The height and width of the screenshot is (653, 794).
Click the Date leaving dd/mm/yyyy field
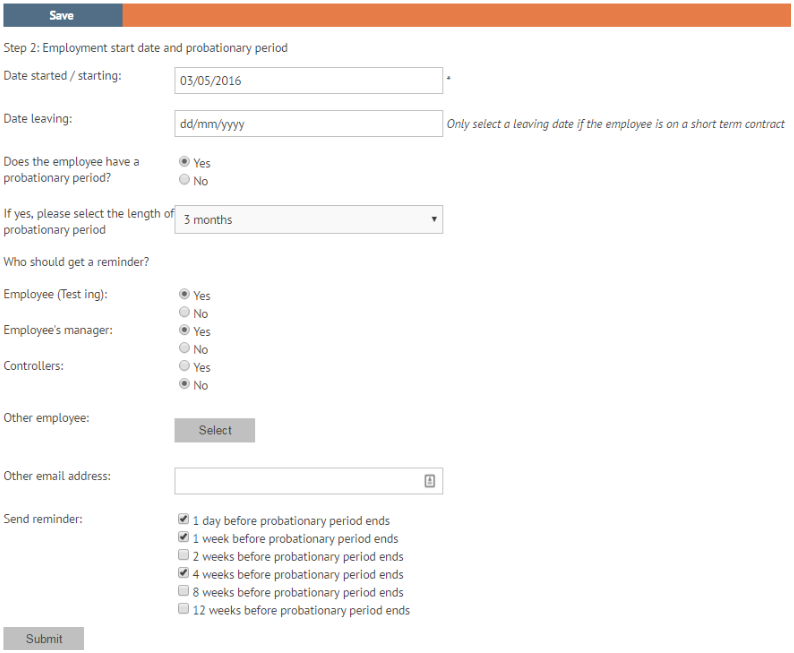(x=308, y=124)
